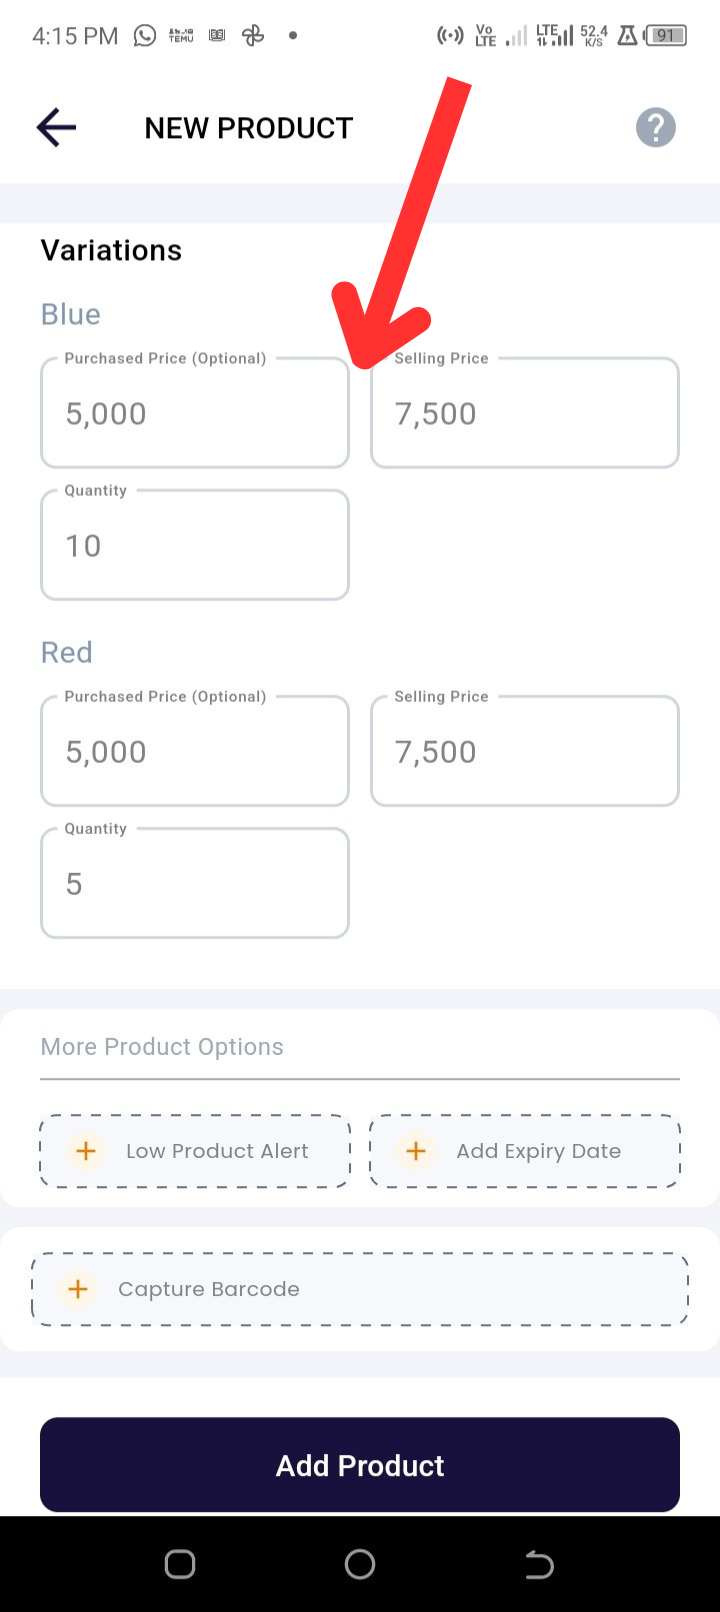Image resolution: width=720 pixels, height=1612 pixels.
Task: Tap Android recent apps square icon
Action: pos(180,1564)
